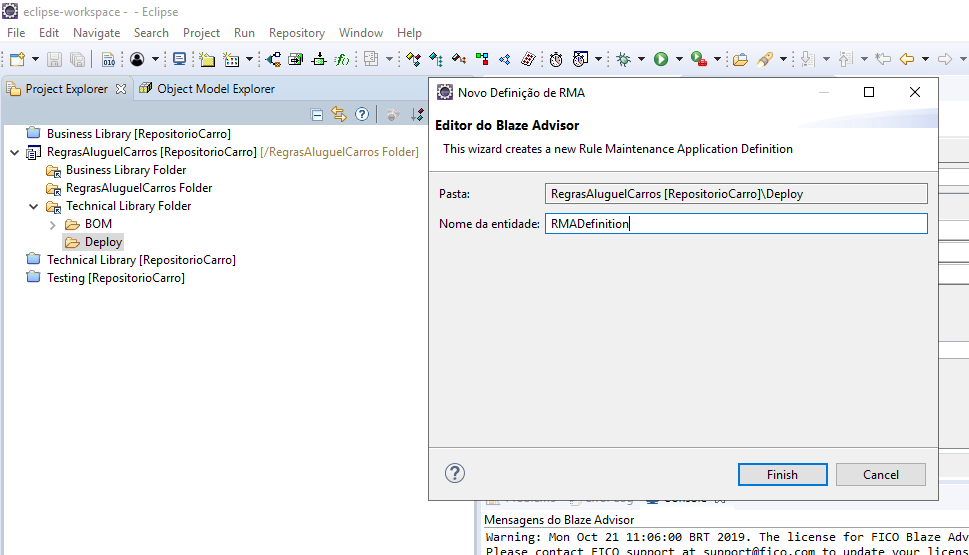969x555 pixels.
Task: Click the pen marker toolbar icon
Action: click(765, 59)
